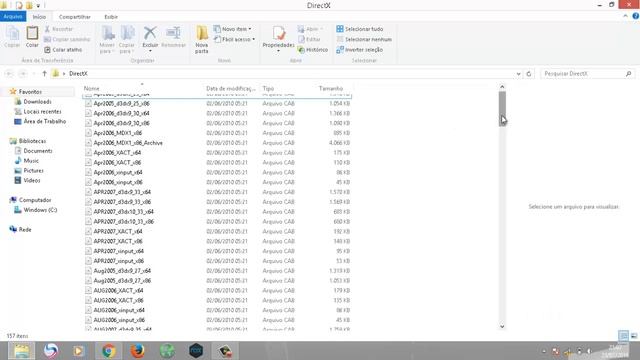Screen dimensions: 640x360
Task: Click Selecionar tudo
Action: point(360,29)
